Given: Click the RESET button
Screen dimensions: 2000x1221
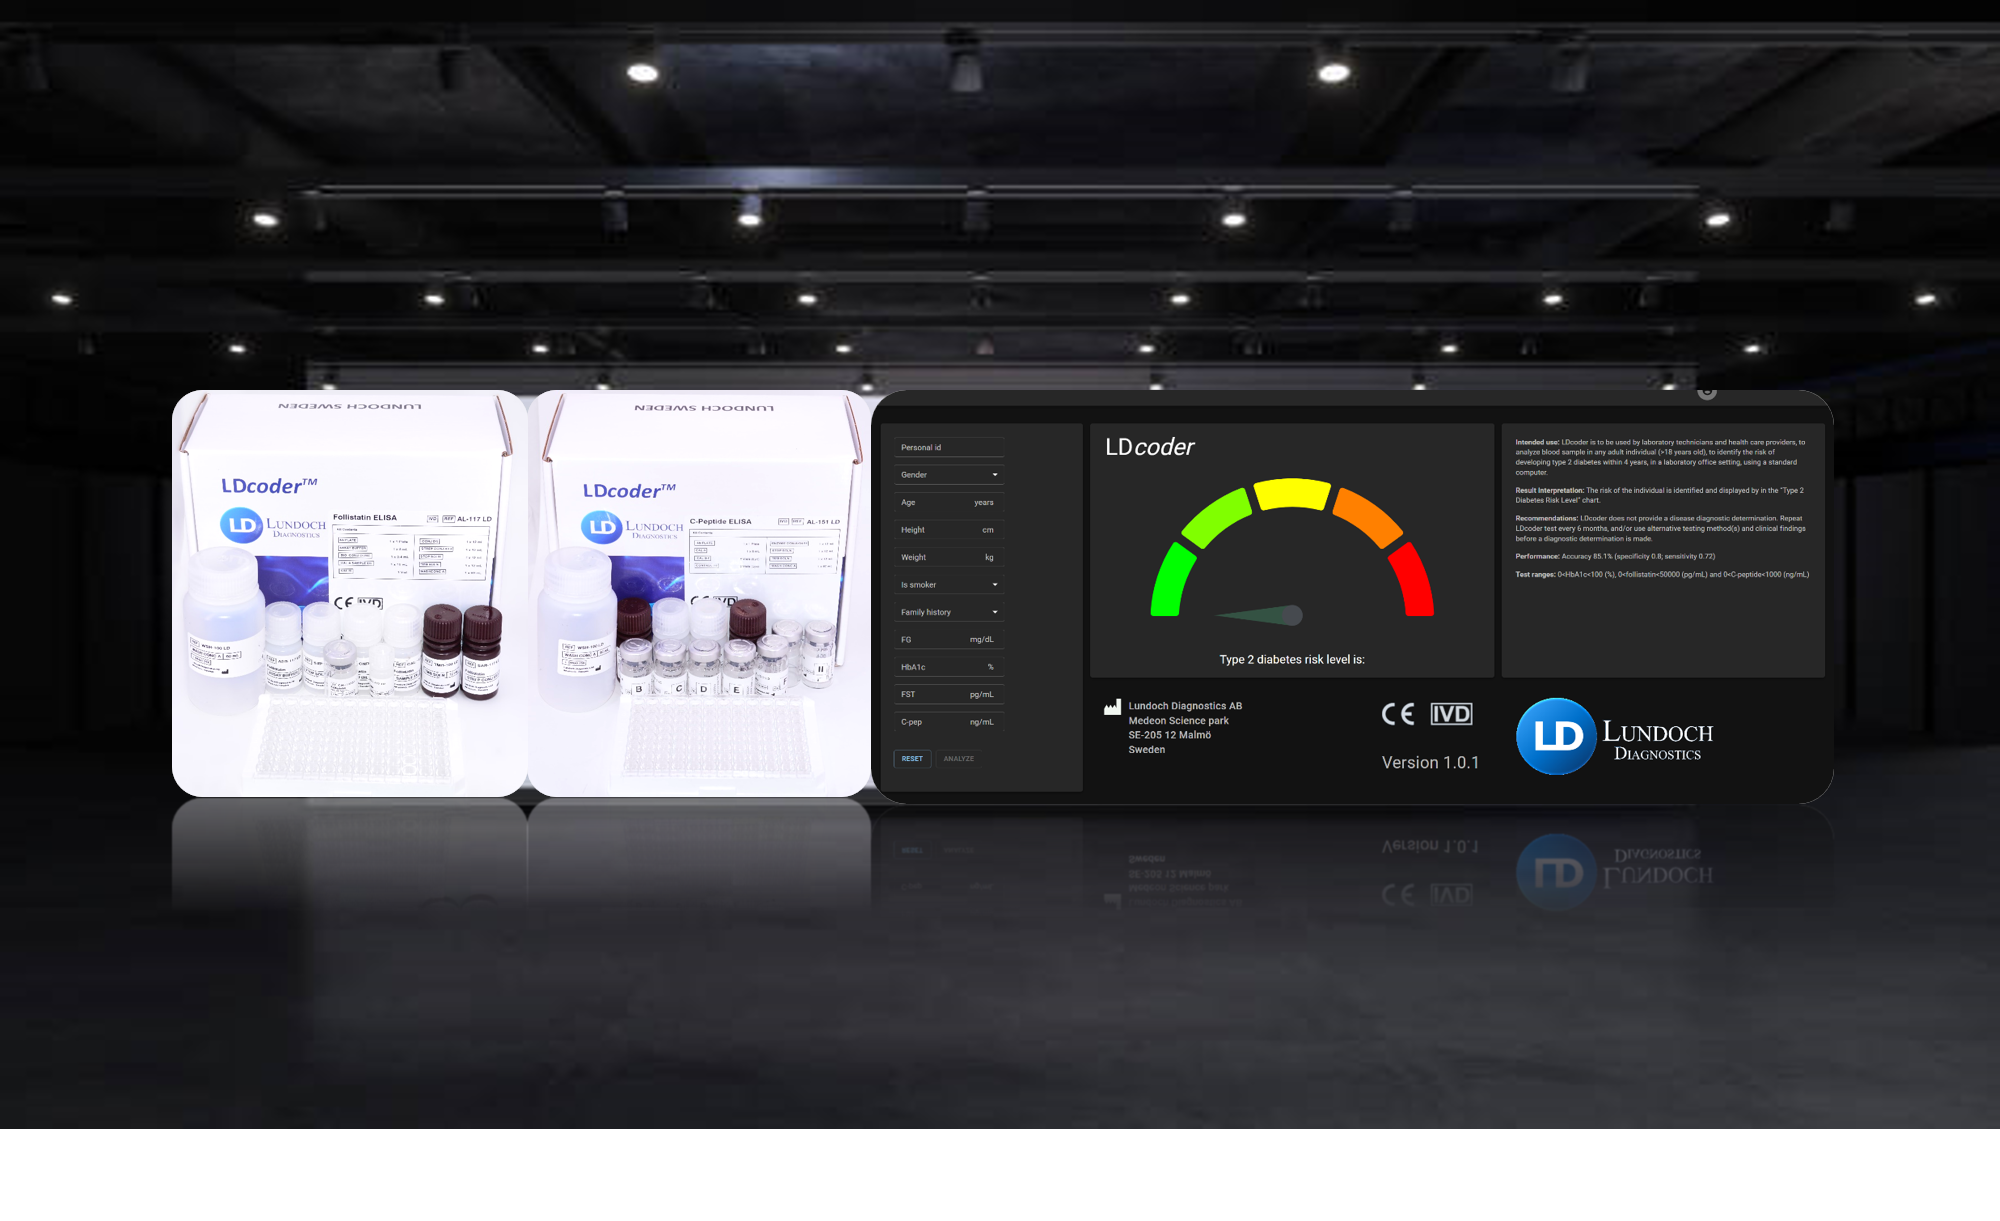Looking at the screenshot, I should (x=912, y=759).
